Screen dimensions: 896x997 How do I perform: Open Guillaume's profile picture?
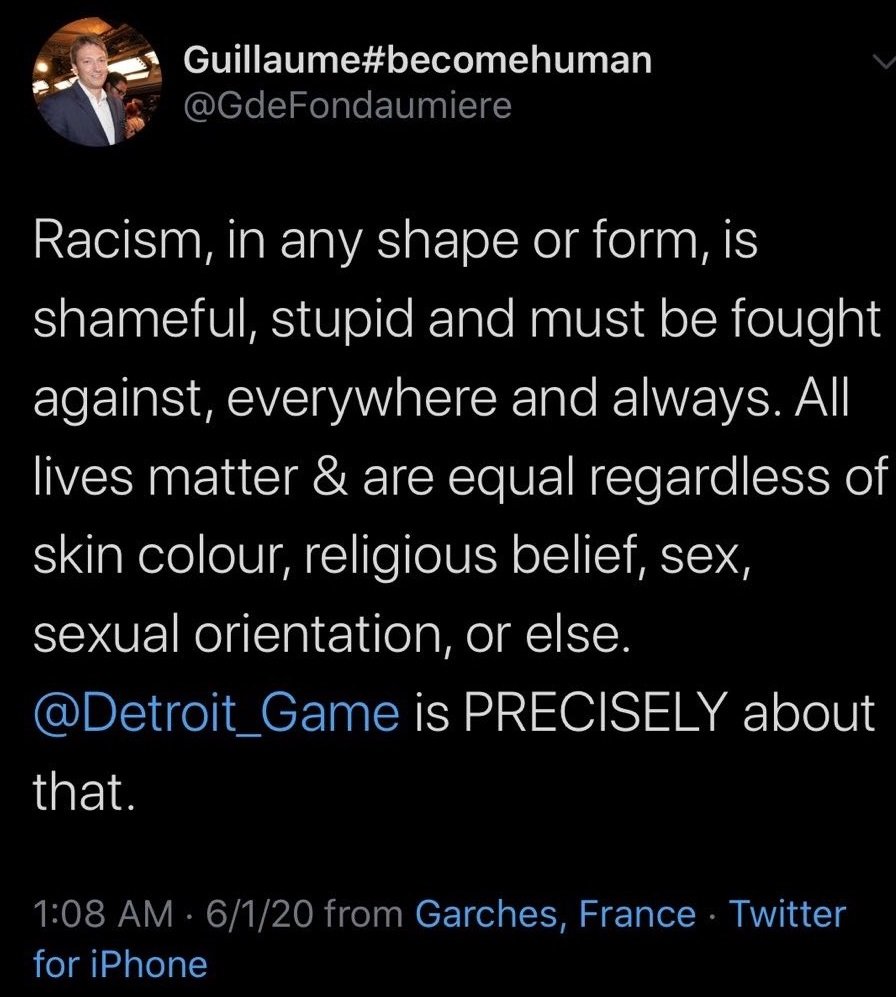pos(97,83)
